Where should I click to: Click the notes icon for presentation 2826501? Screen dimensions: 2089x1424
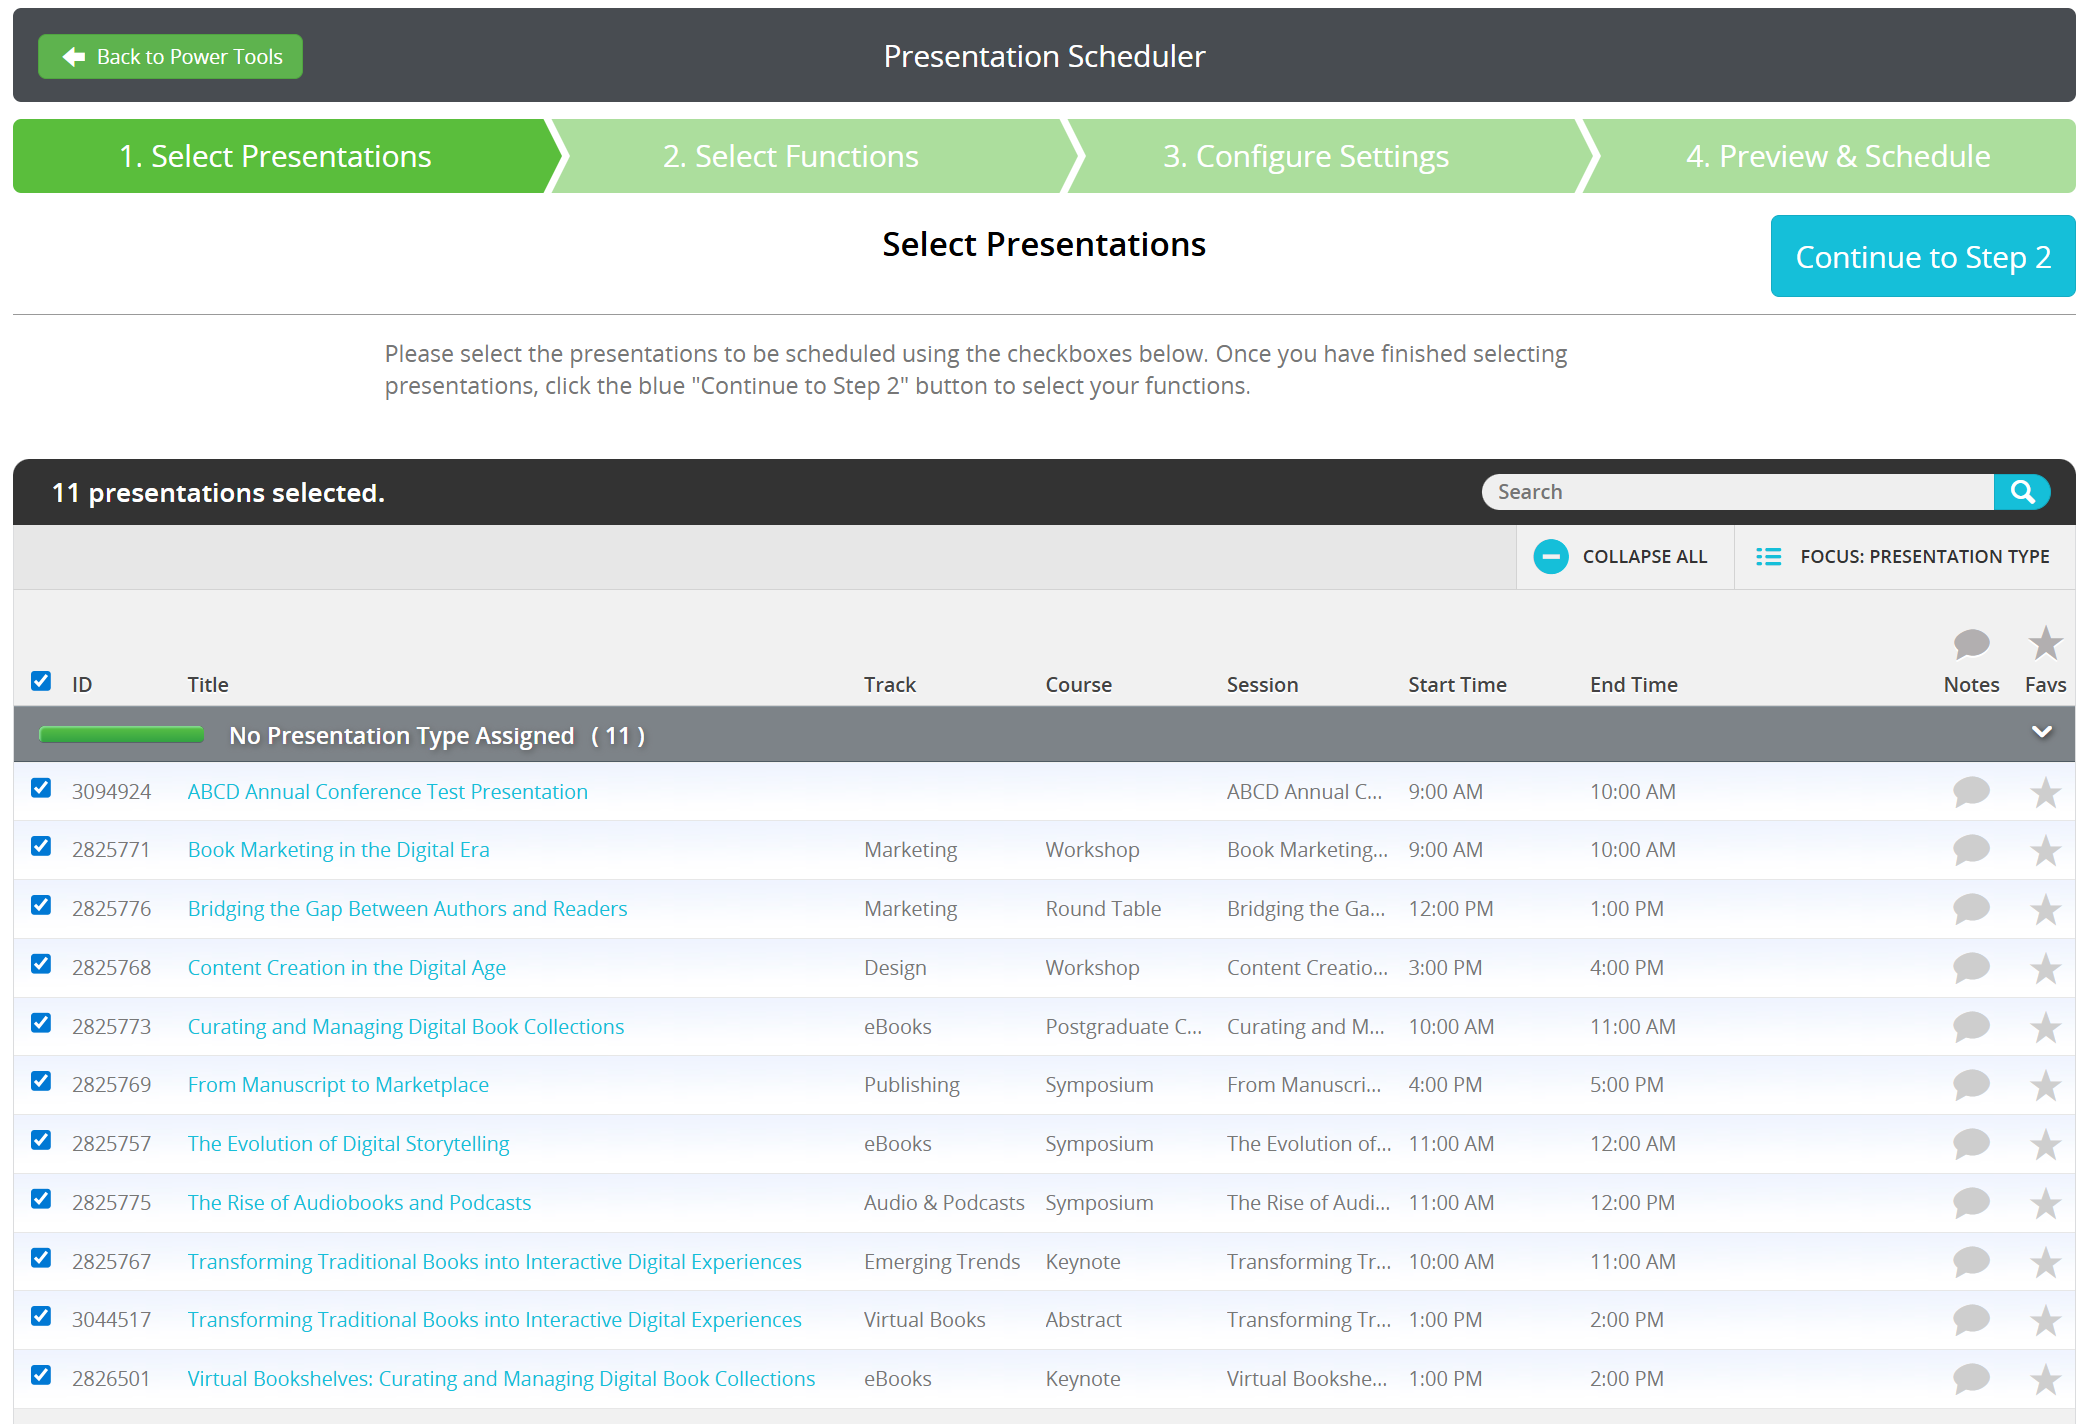tap(1970, 1379)
